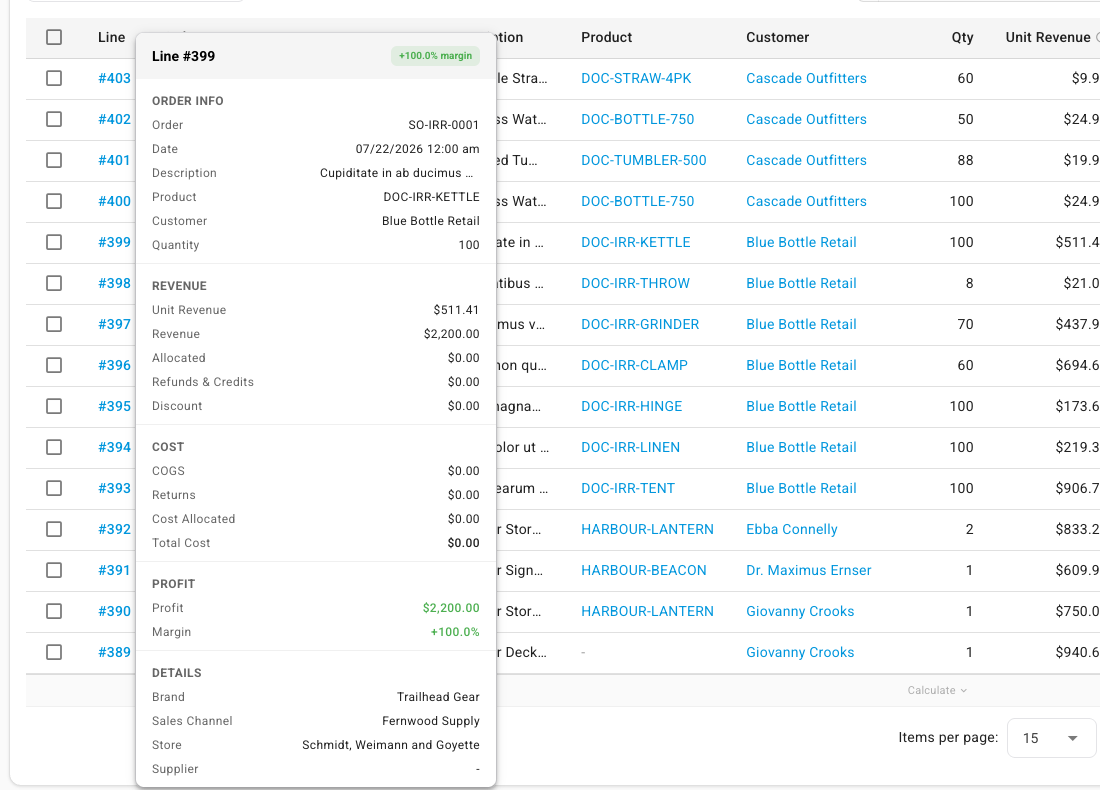1100x790 pixels.
Task: Open line #391 link
Action: (x=114, y=570)
